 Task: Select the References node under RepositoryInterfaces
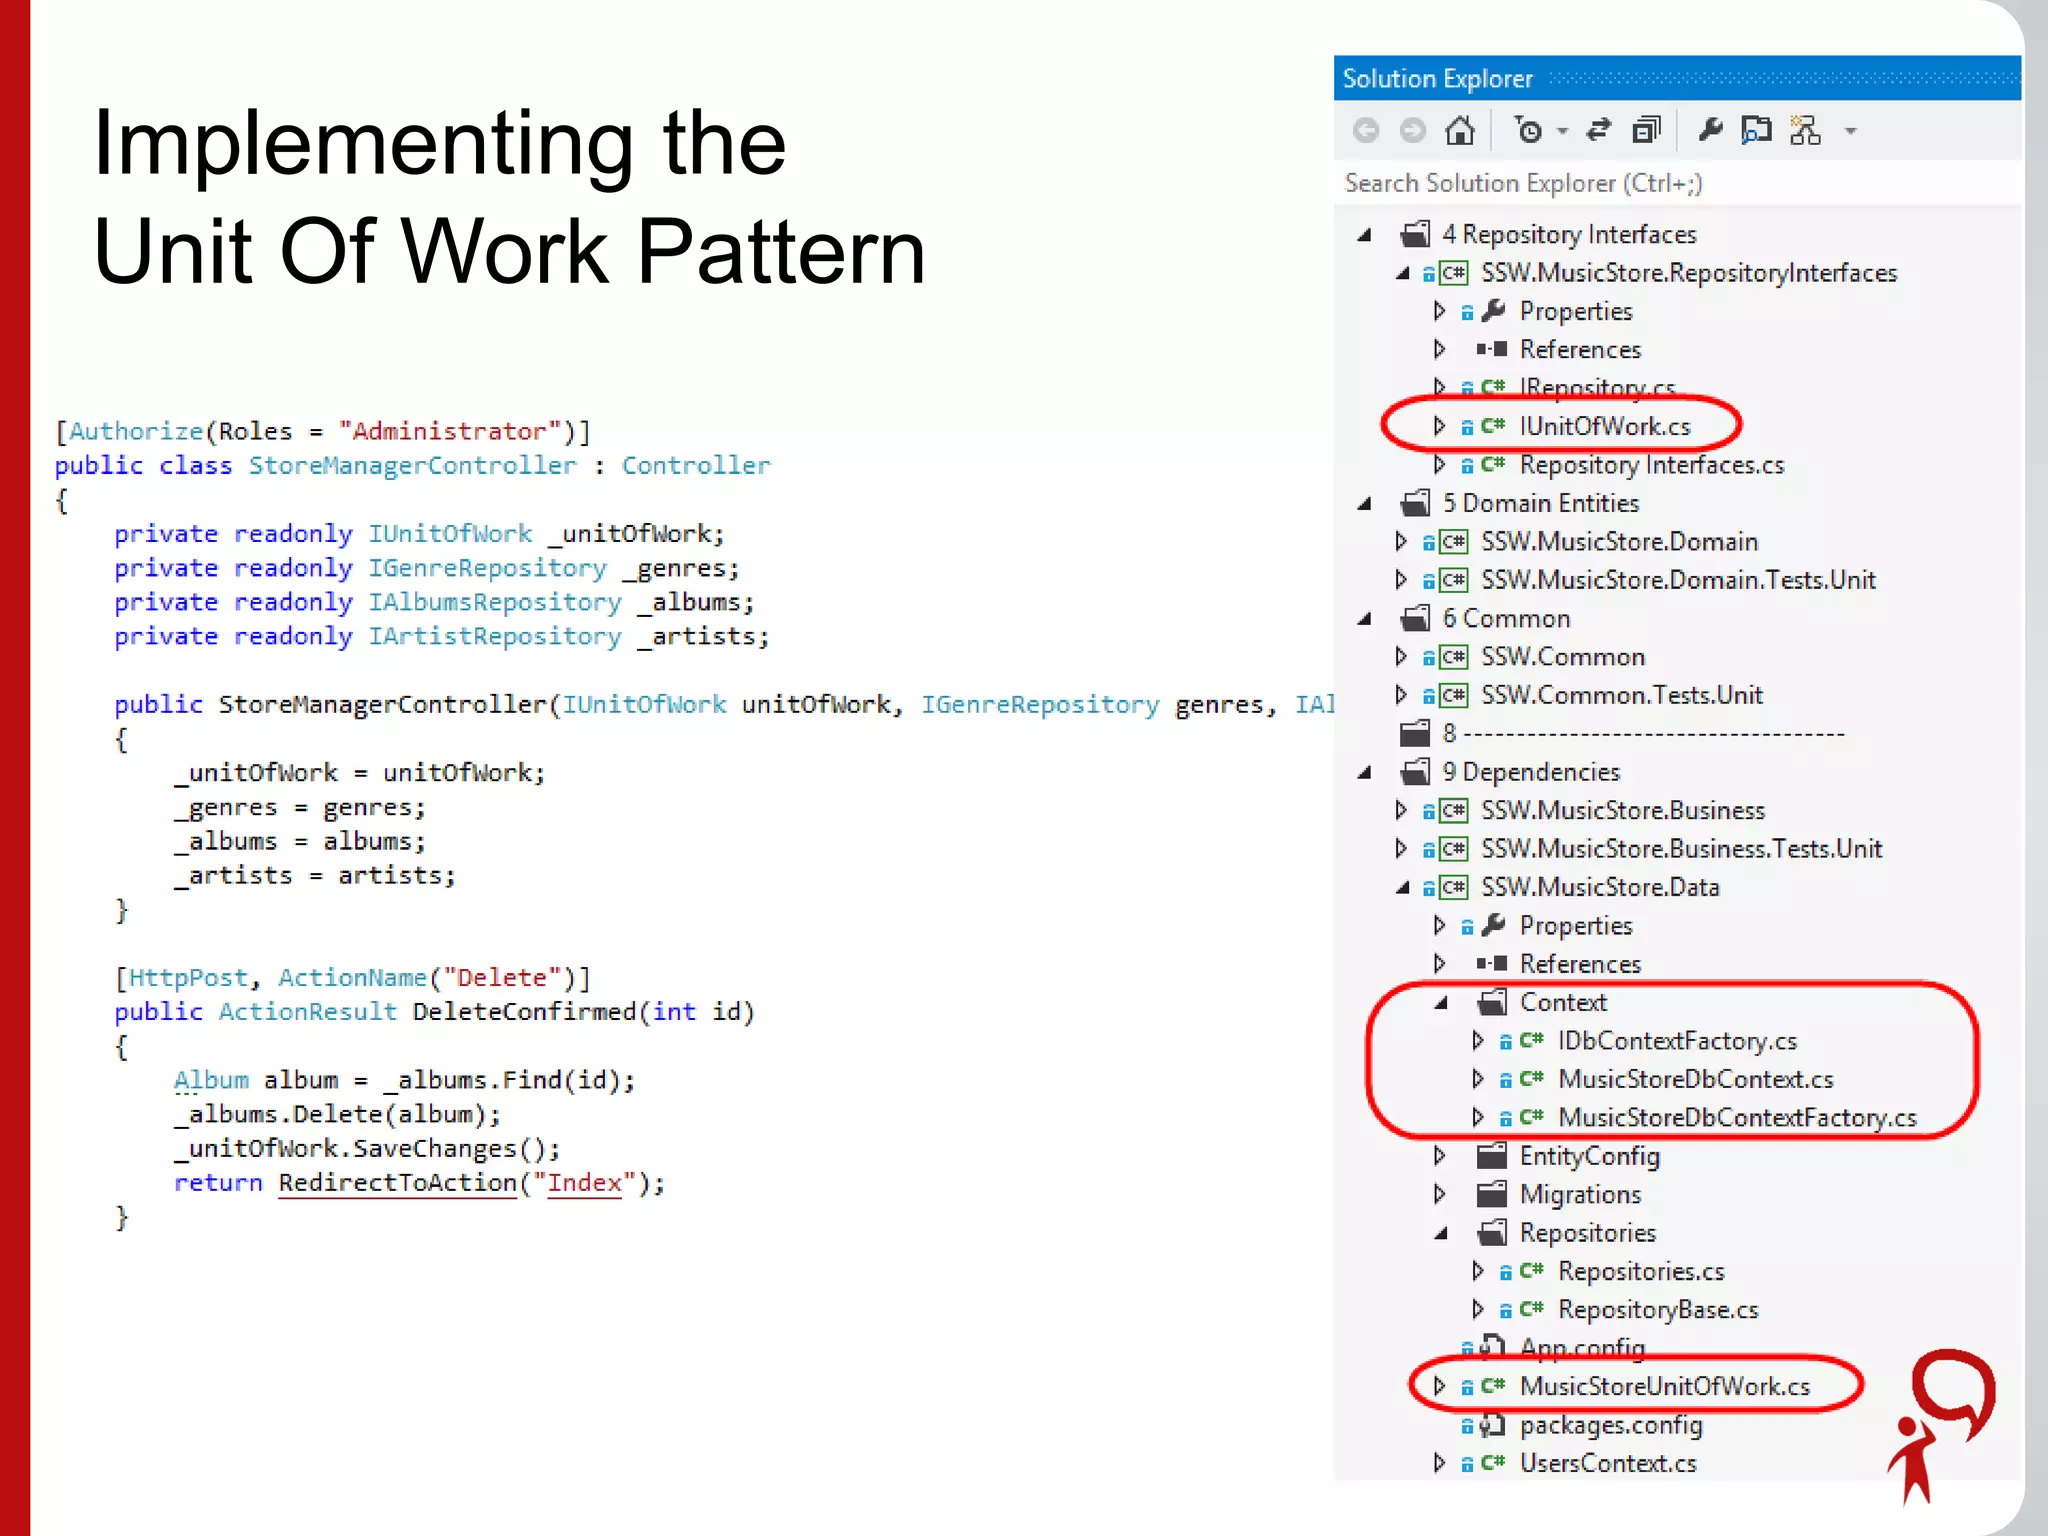pyautogui.click(x=1580, y=350)
